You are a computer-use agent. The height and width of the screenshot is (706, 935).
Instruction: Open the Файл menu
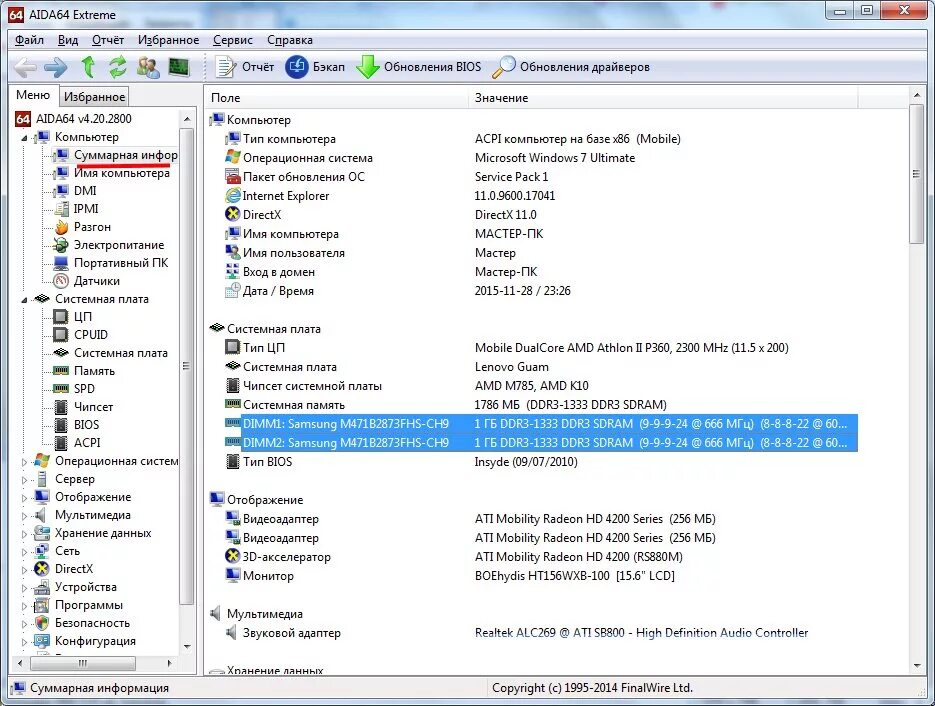point(29,40)
